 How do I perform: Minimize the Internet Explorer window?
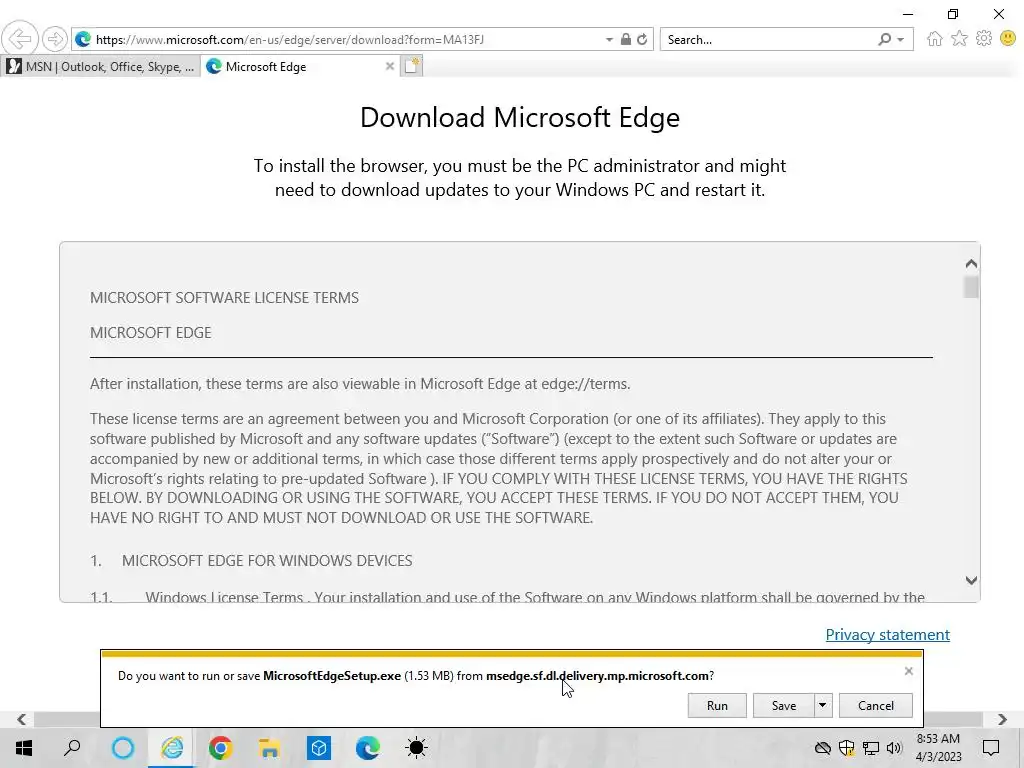908,14
